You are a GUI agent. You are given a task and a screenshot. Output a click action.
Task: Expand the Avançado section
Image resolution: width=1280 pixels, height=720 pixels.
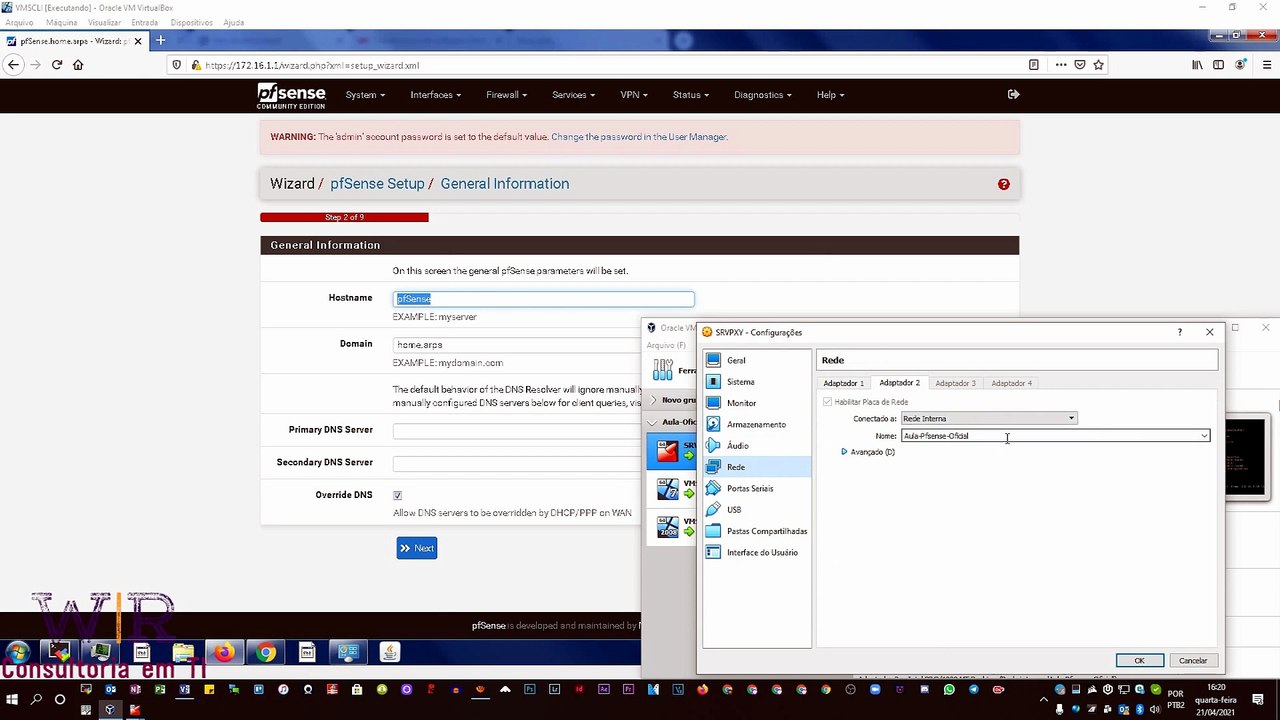(x=844, y=452)
